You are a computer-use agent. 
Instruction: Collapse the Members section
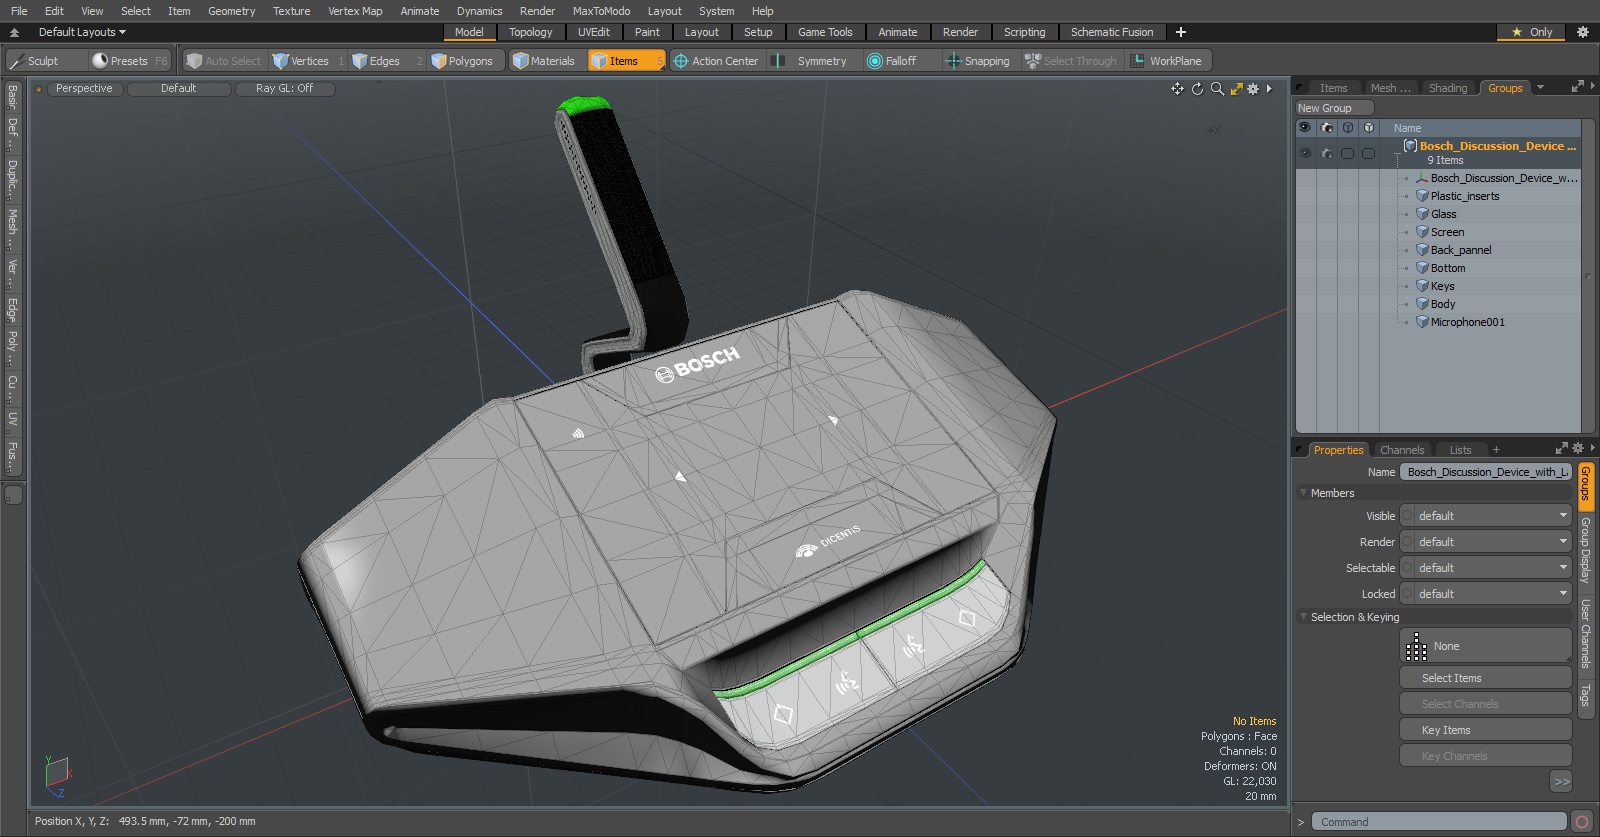point(1303,493)
